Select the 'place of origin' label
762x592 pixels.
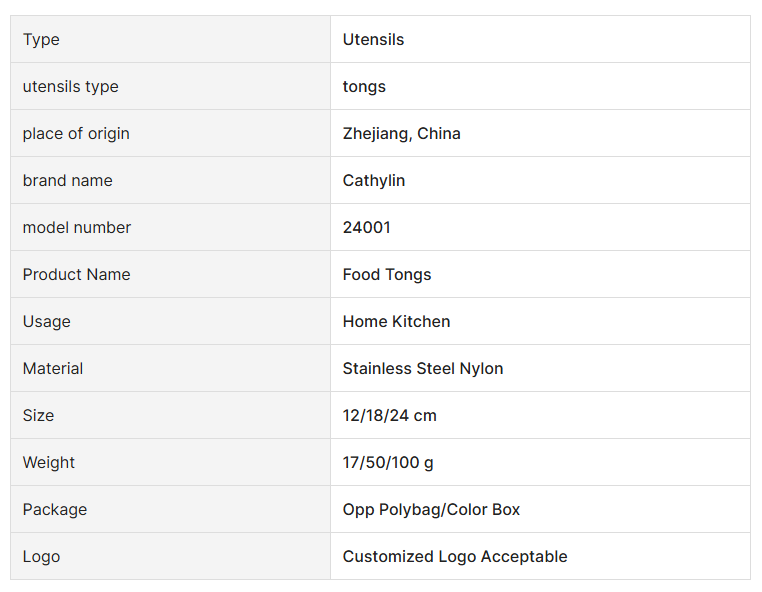pyautogui.click(x=76, y=134)
